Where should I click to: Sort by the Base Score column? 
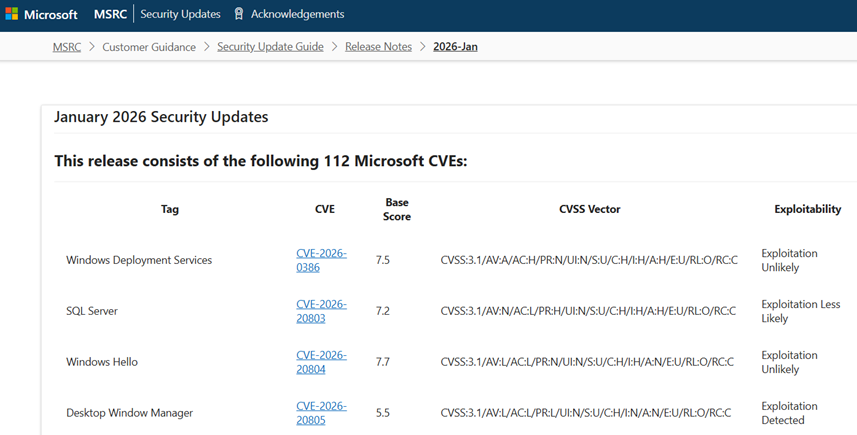(x=397, y=210)
